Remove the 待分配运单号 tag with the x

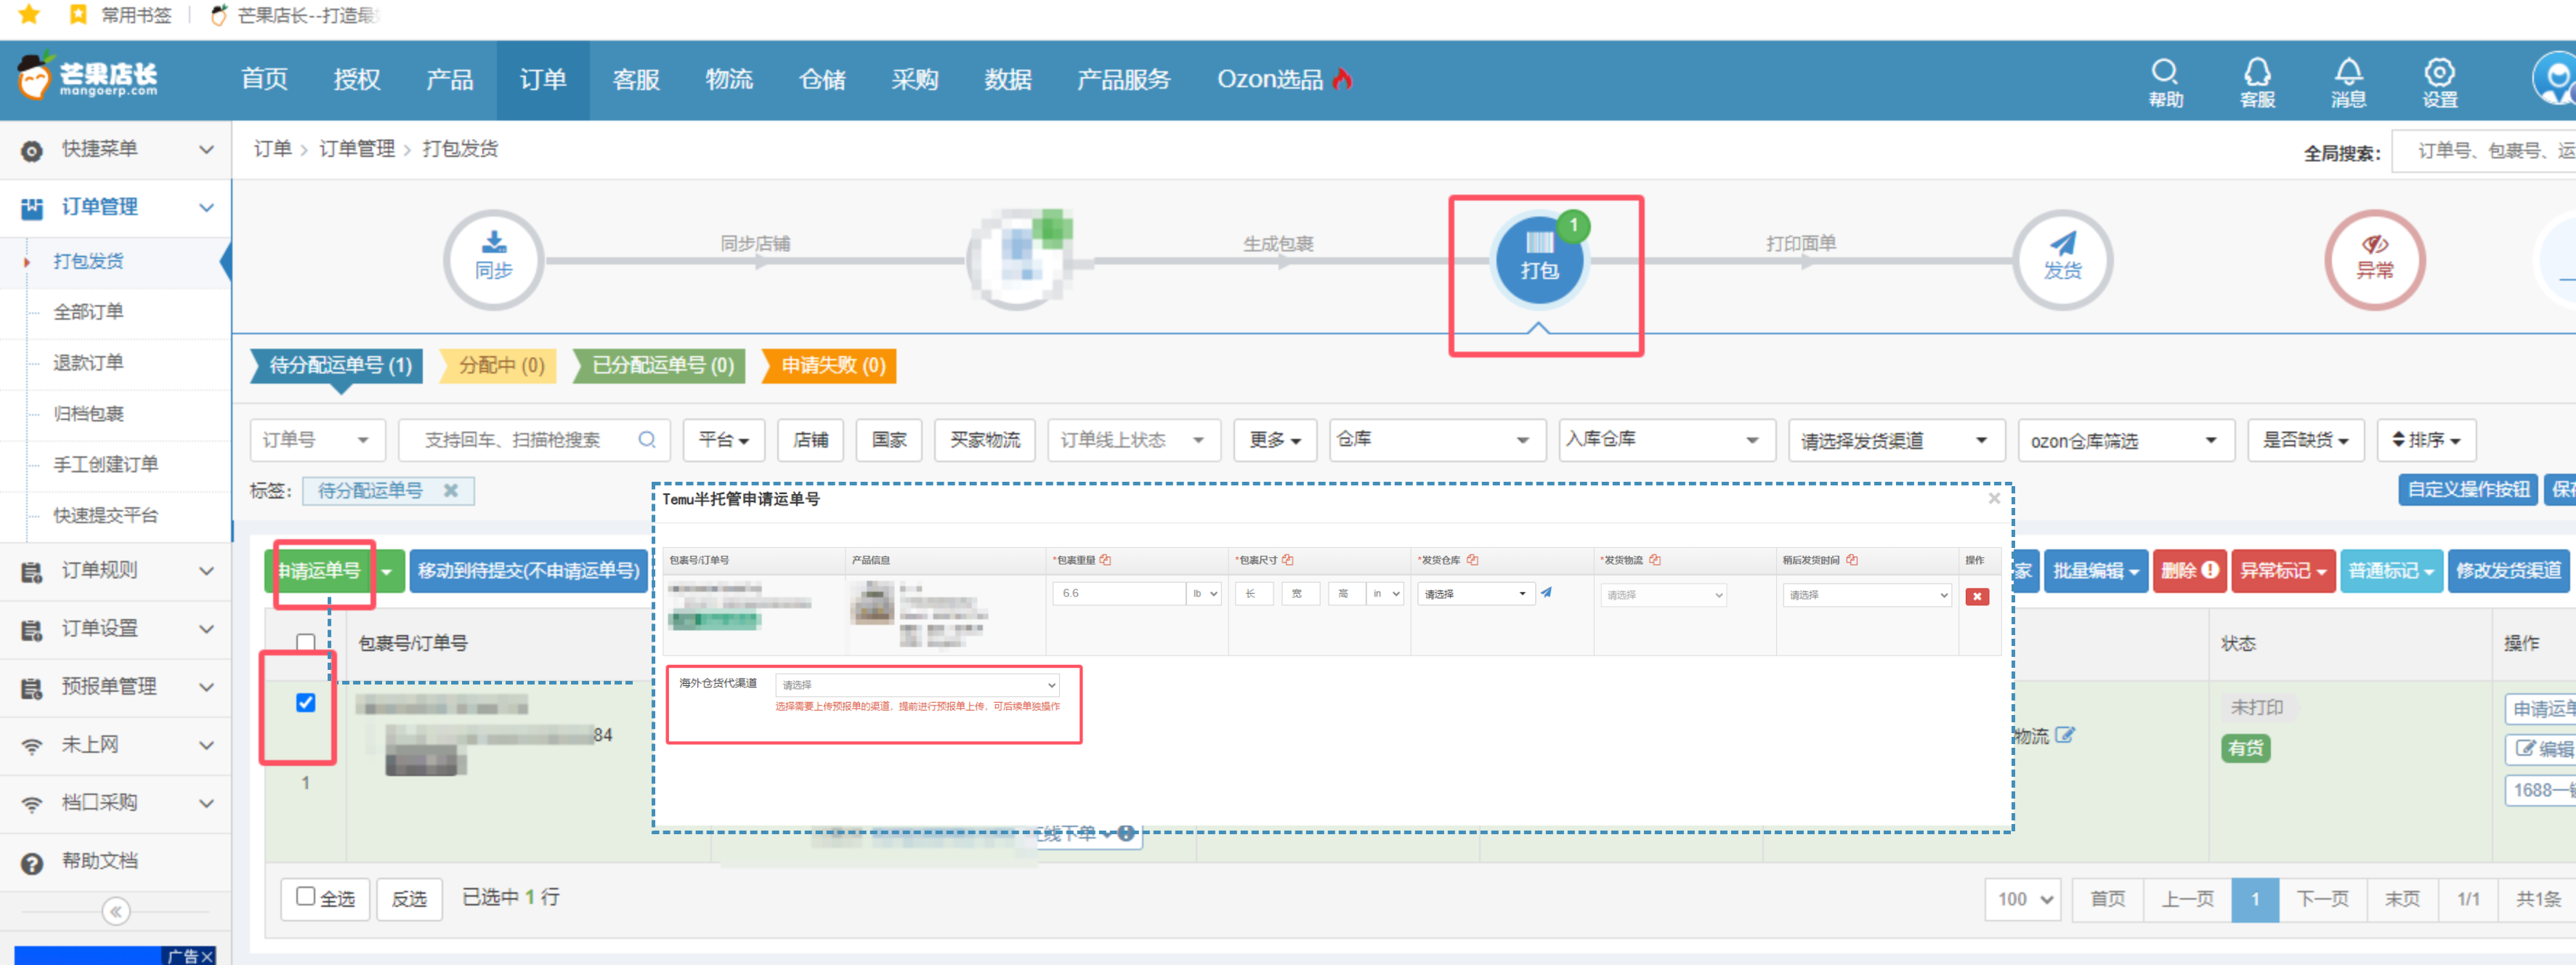click(x=451, y=491)
